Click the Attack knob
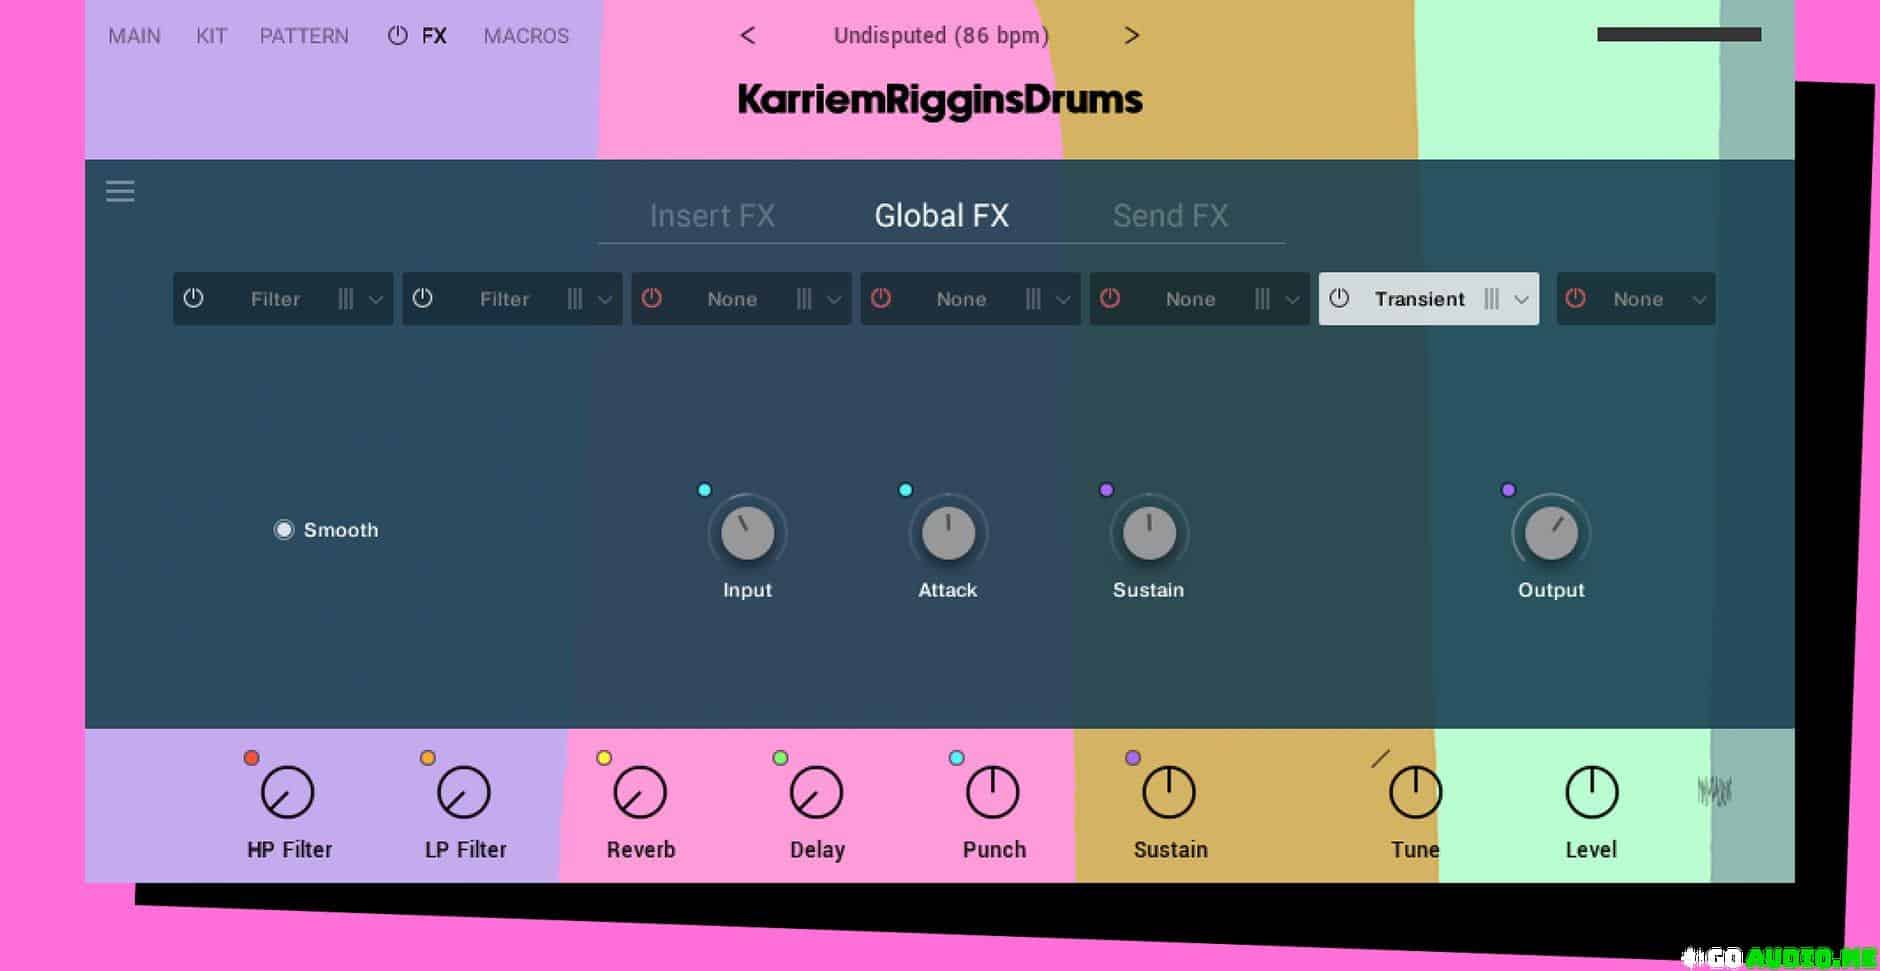Image resolution: width=1880 pixels, height=971 pixels. (x=948, y=533)
